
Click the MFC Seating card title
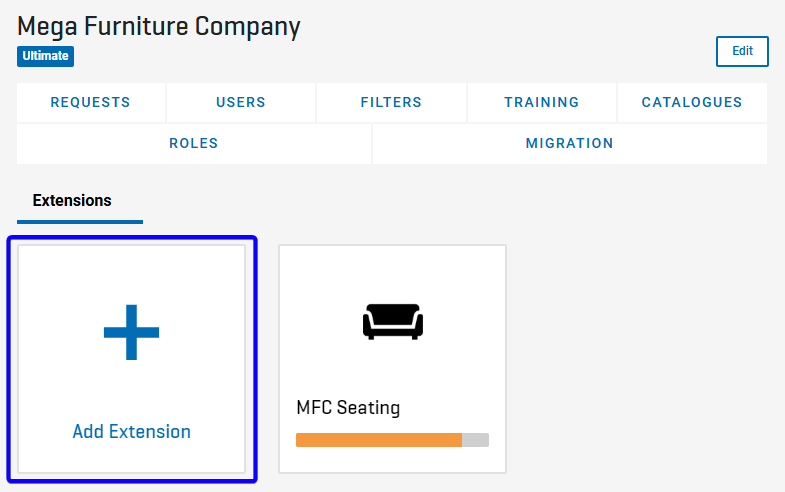point(348,407)
